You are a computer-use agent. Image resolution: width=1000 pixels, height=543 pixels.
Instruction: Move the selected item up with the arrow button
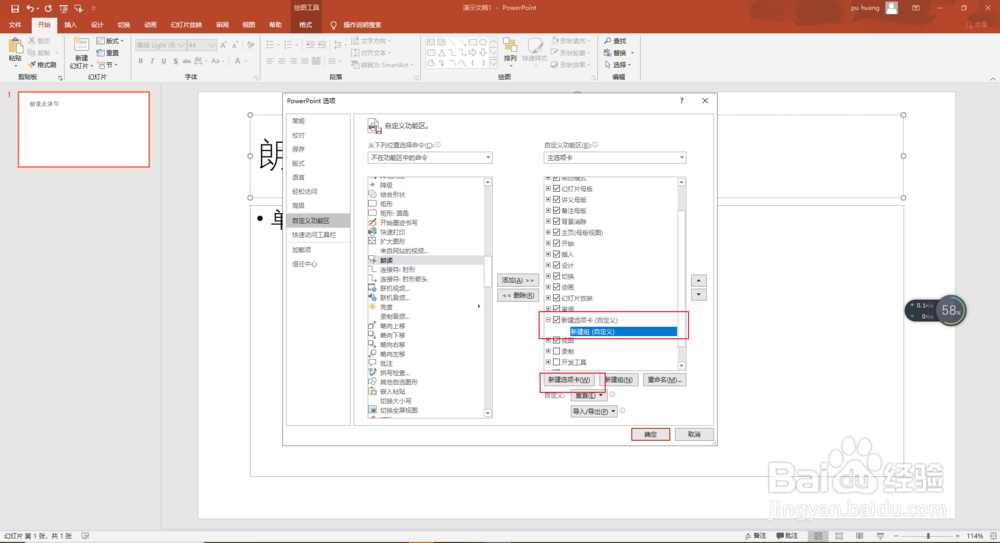tap(699, 281)
